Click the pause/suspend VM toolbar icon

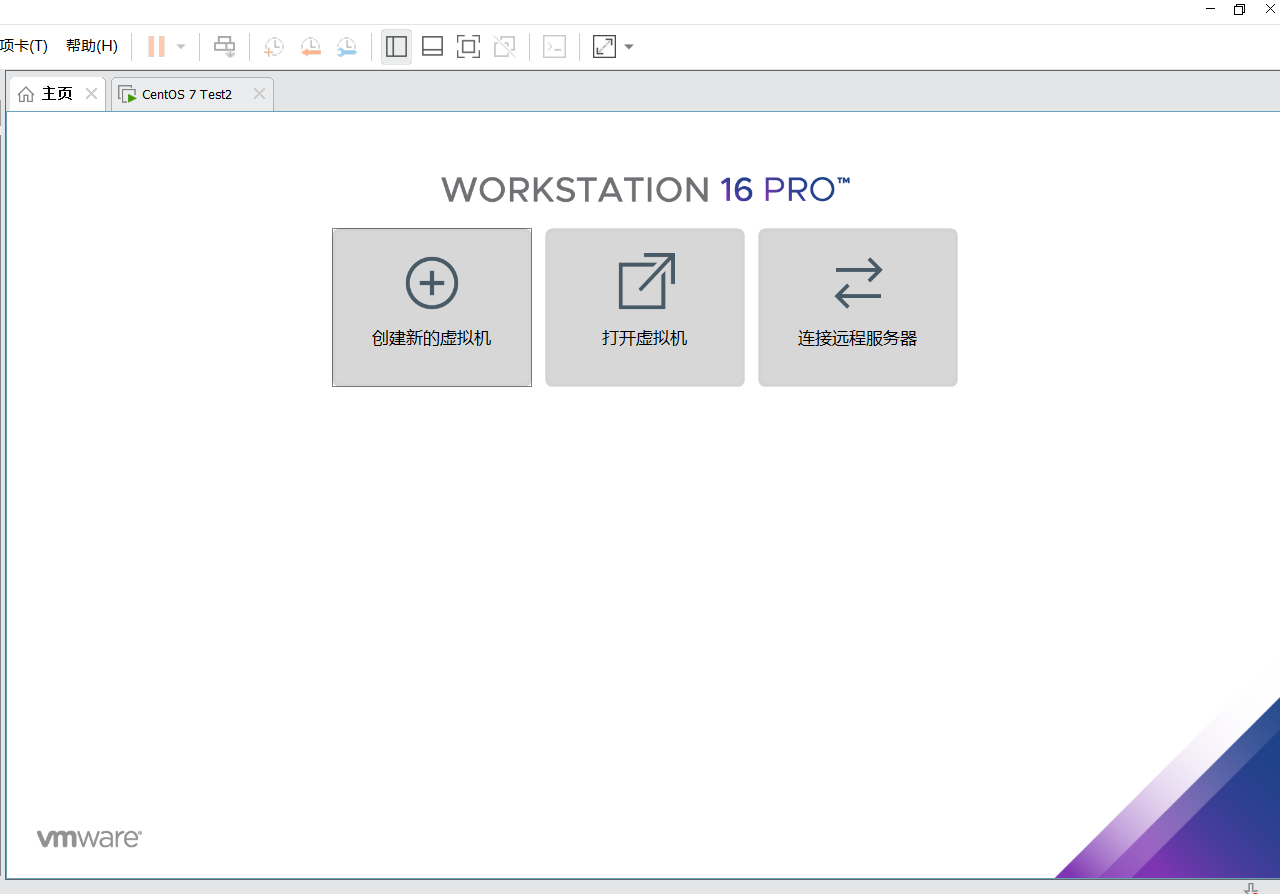click(x=156, y=46)
